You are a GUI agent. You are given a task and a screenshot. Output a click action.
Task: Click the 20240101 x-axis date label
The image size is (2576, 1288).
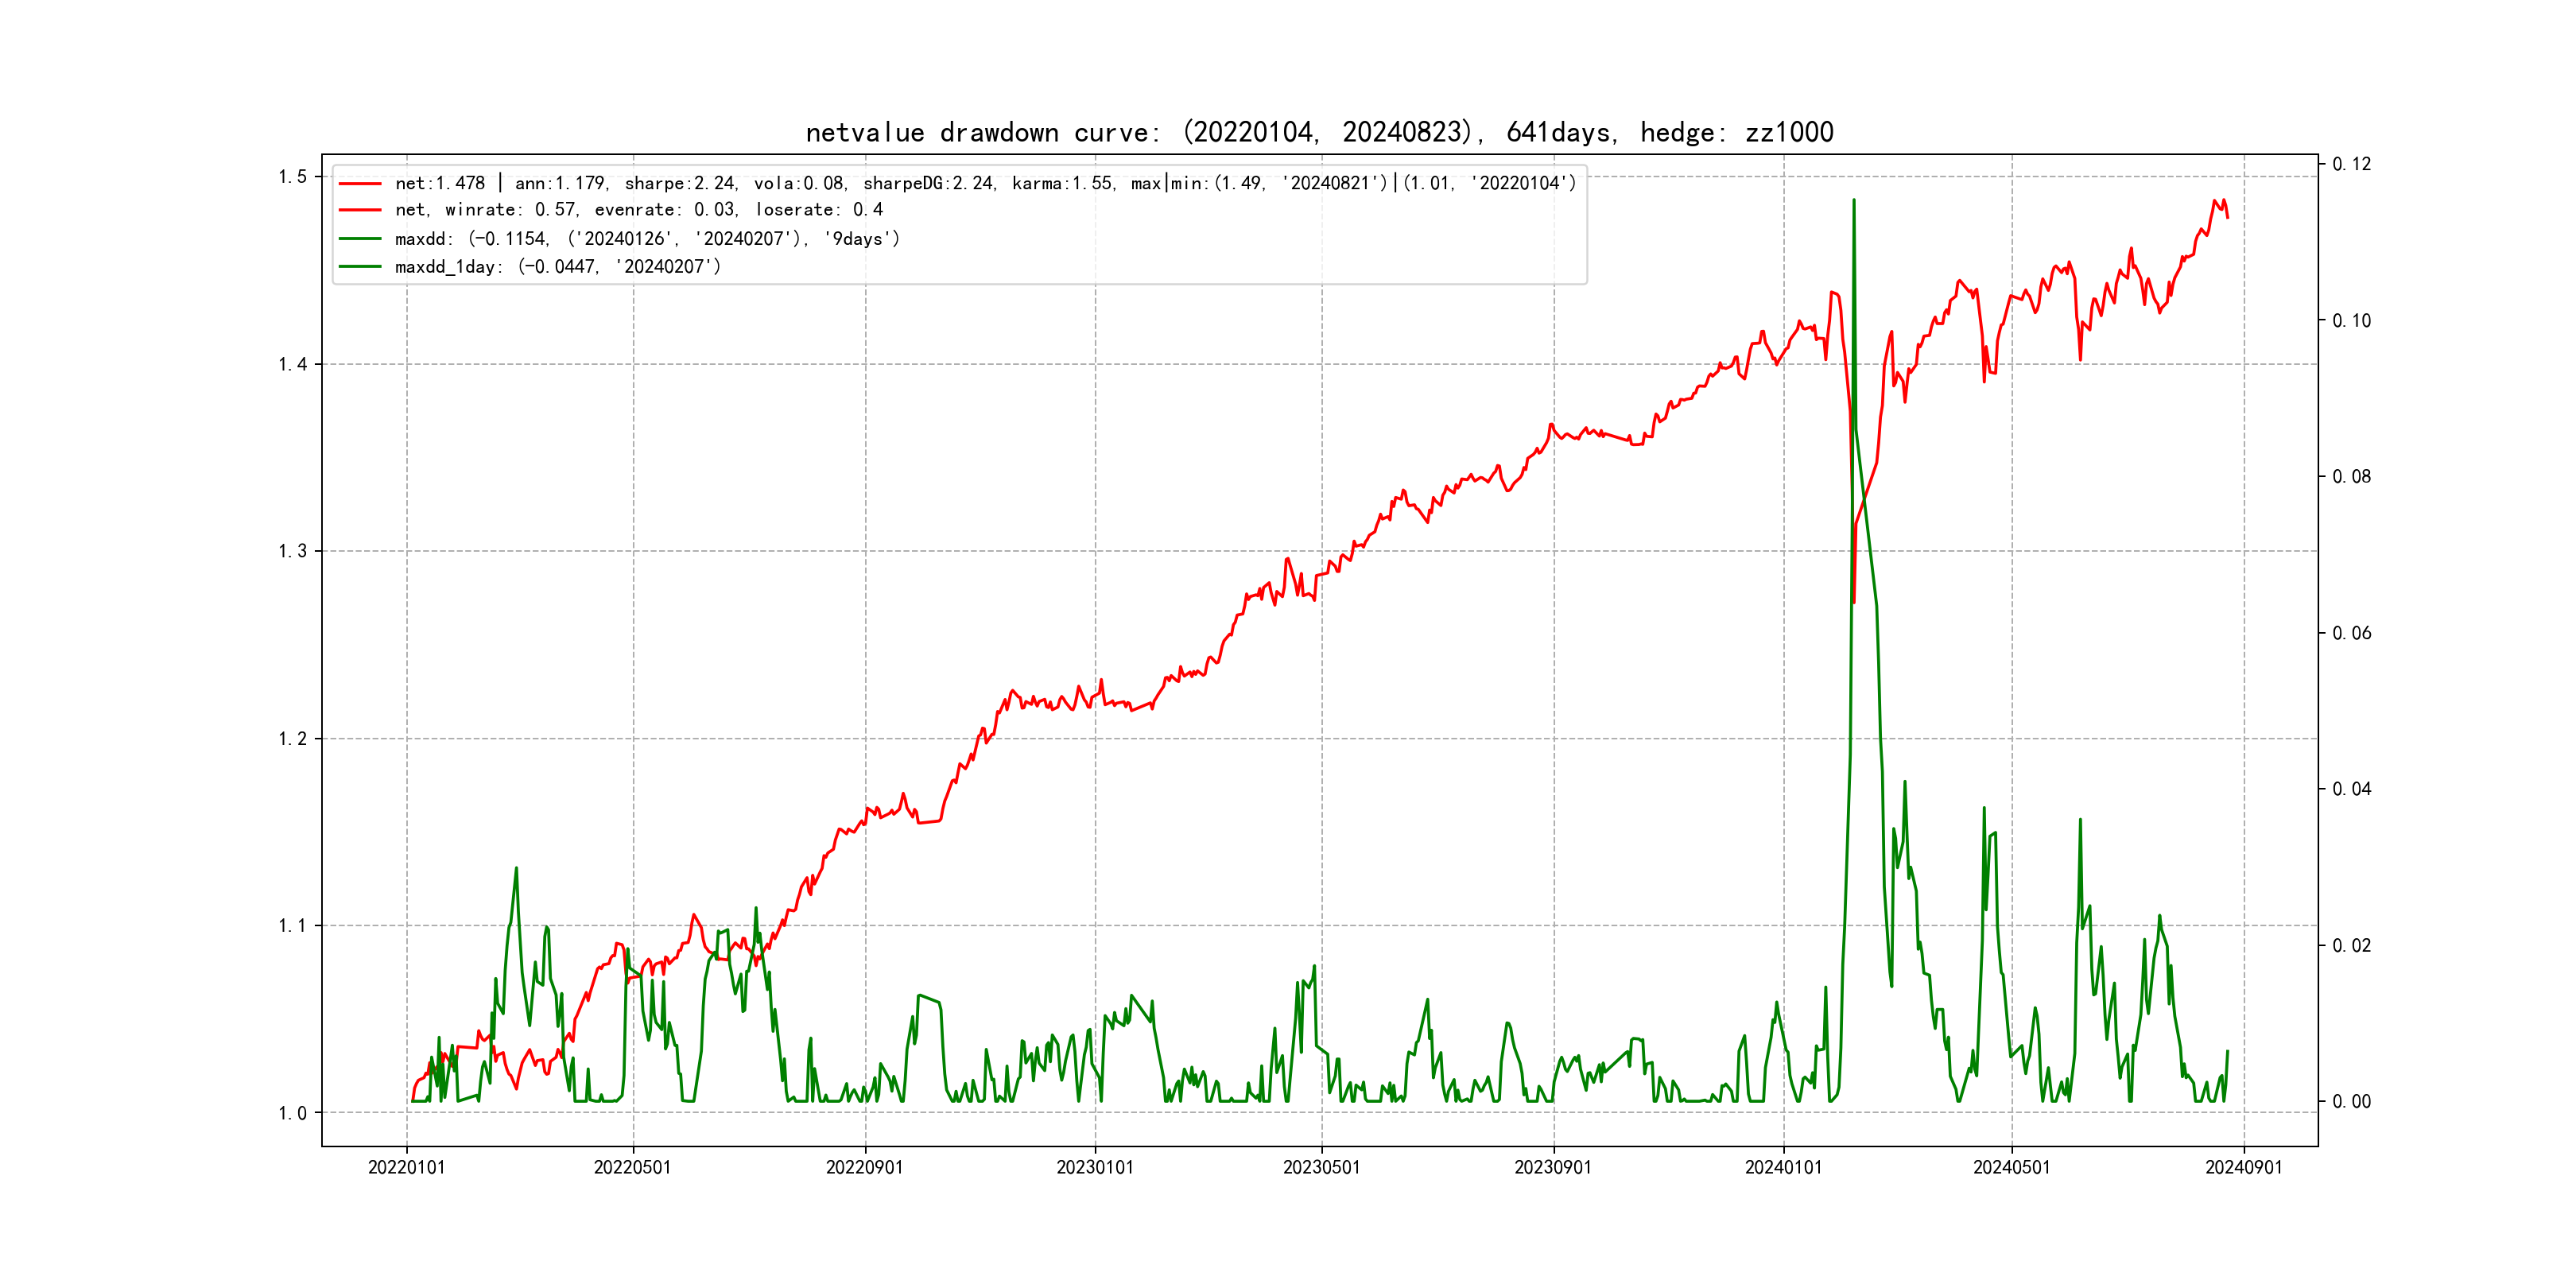(1783, 1167)
